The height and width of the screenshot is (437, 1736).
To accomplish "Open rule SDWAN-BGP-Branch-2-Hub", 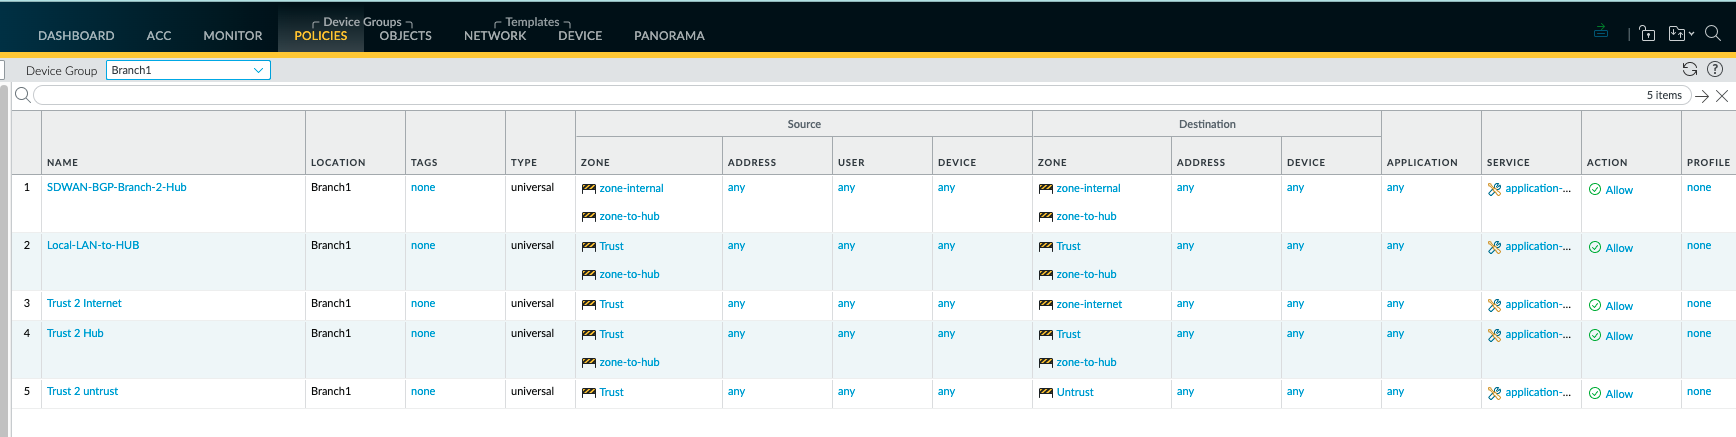I will coord(117,187).
